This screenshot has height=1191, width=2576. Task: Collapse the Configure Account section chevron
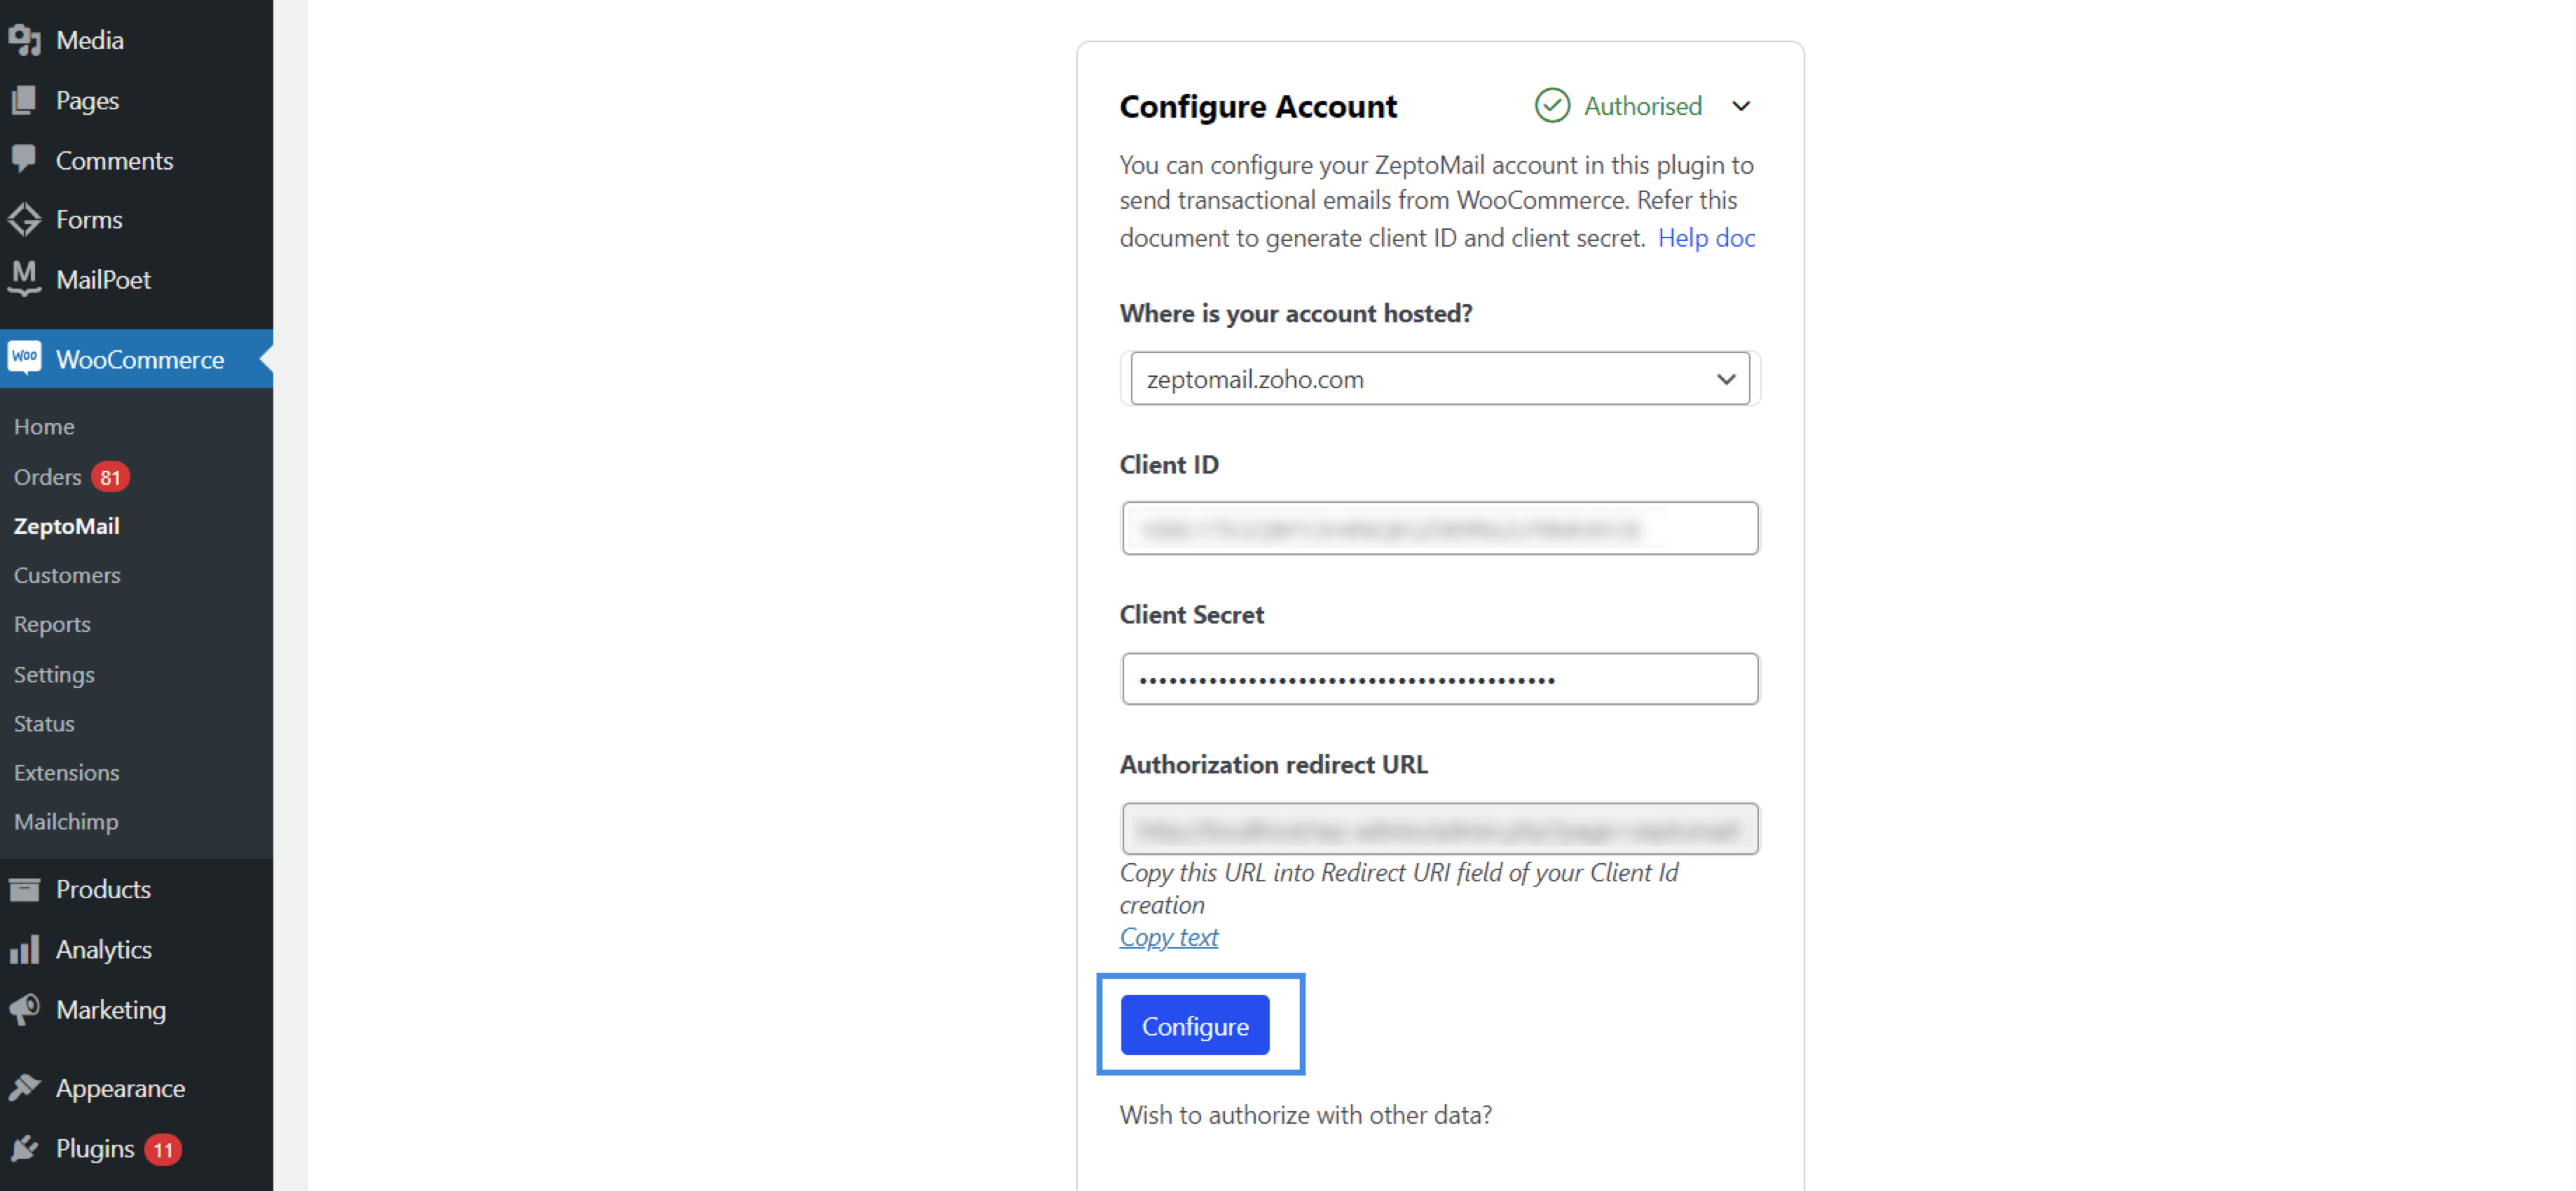[x=1741, y=106]
